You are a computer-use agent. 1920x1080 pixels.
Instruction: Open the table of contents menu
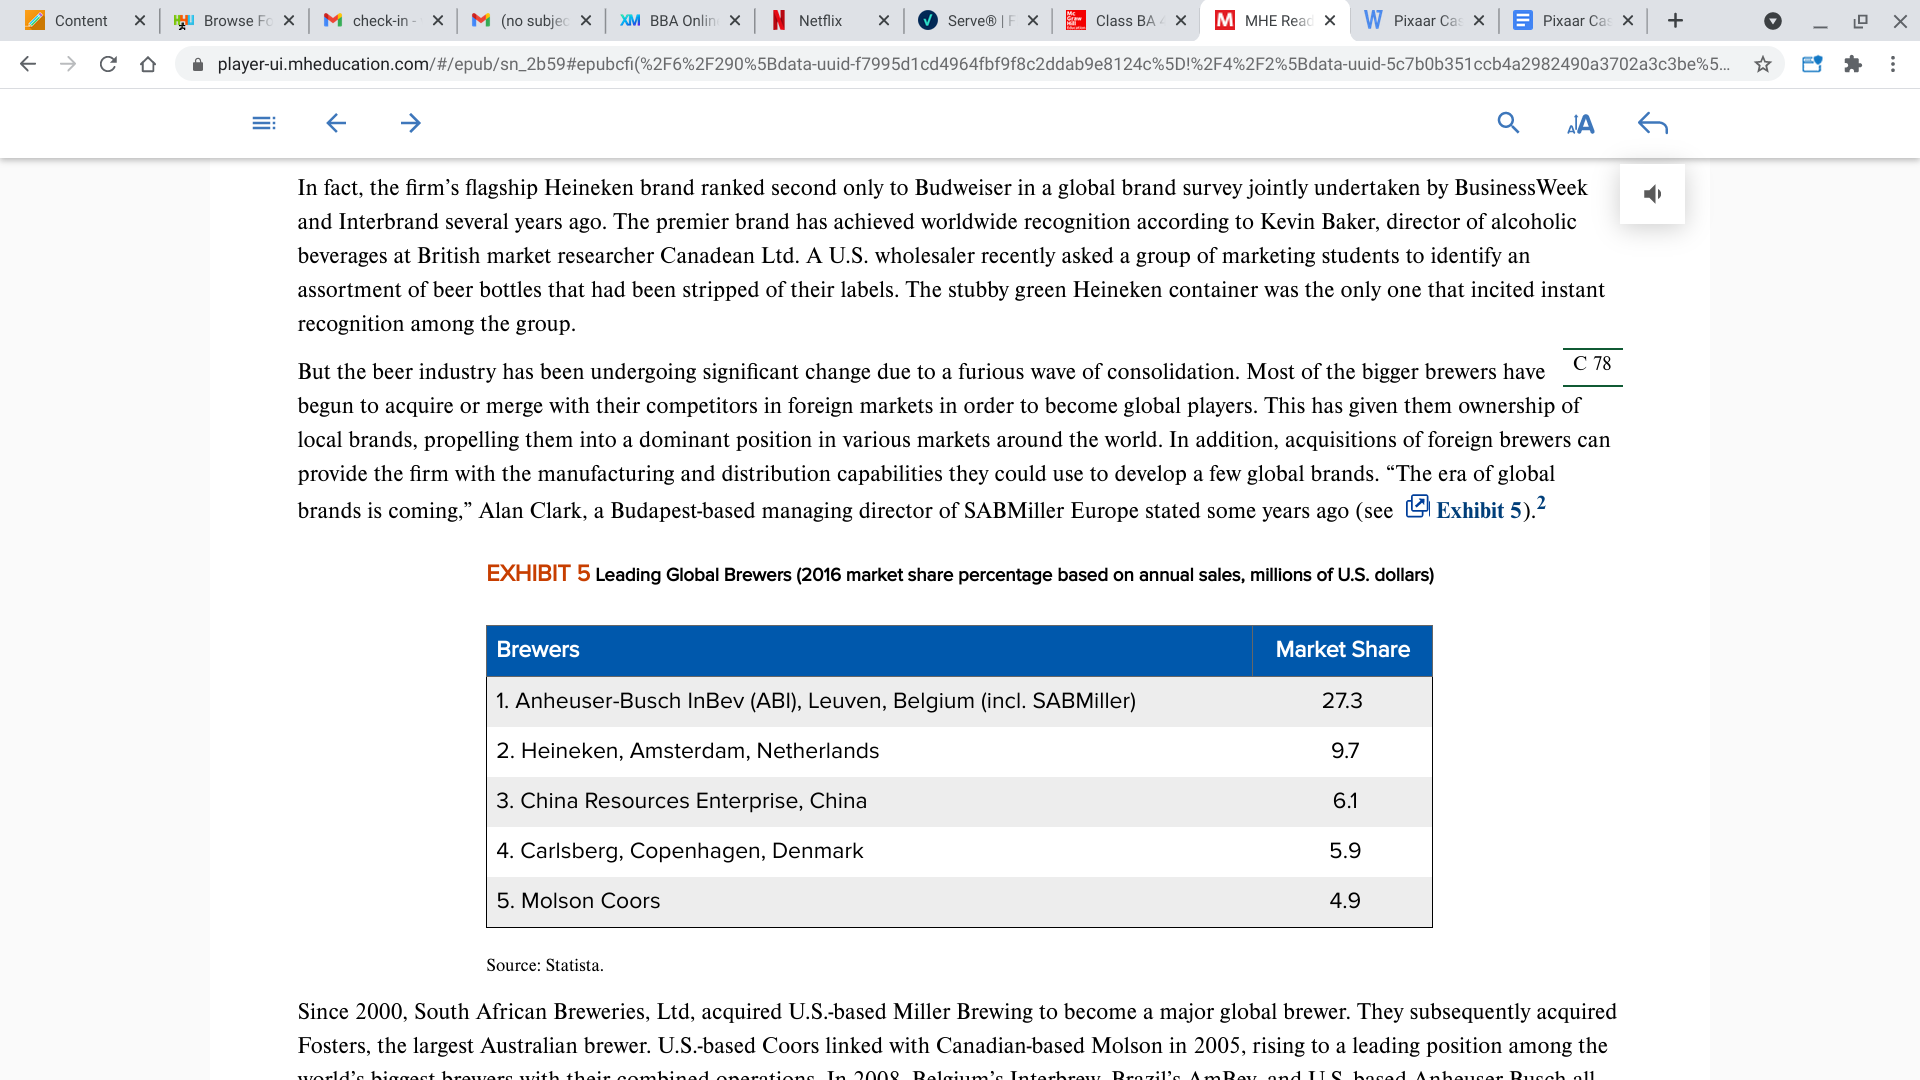[x=264, y=123]
